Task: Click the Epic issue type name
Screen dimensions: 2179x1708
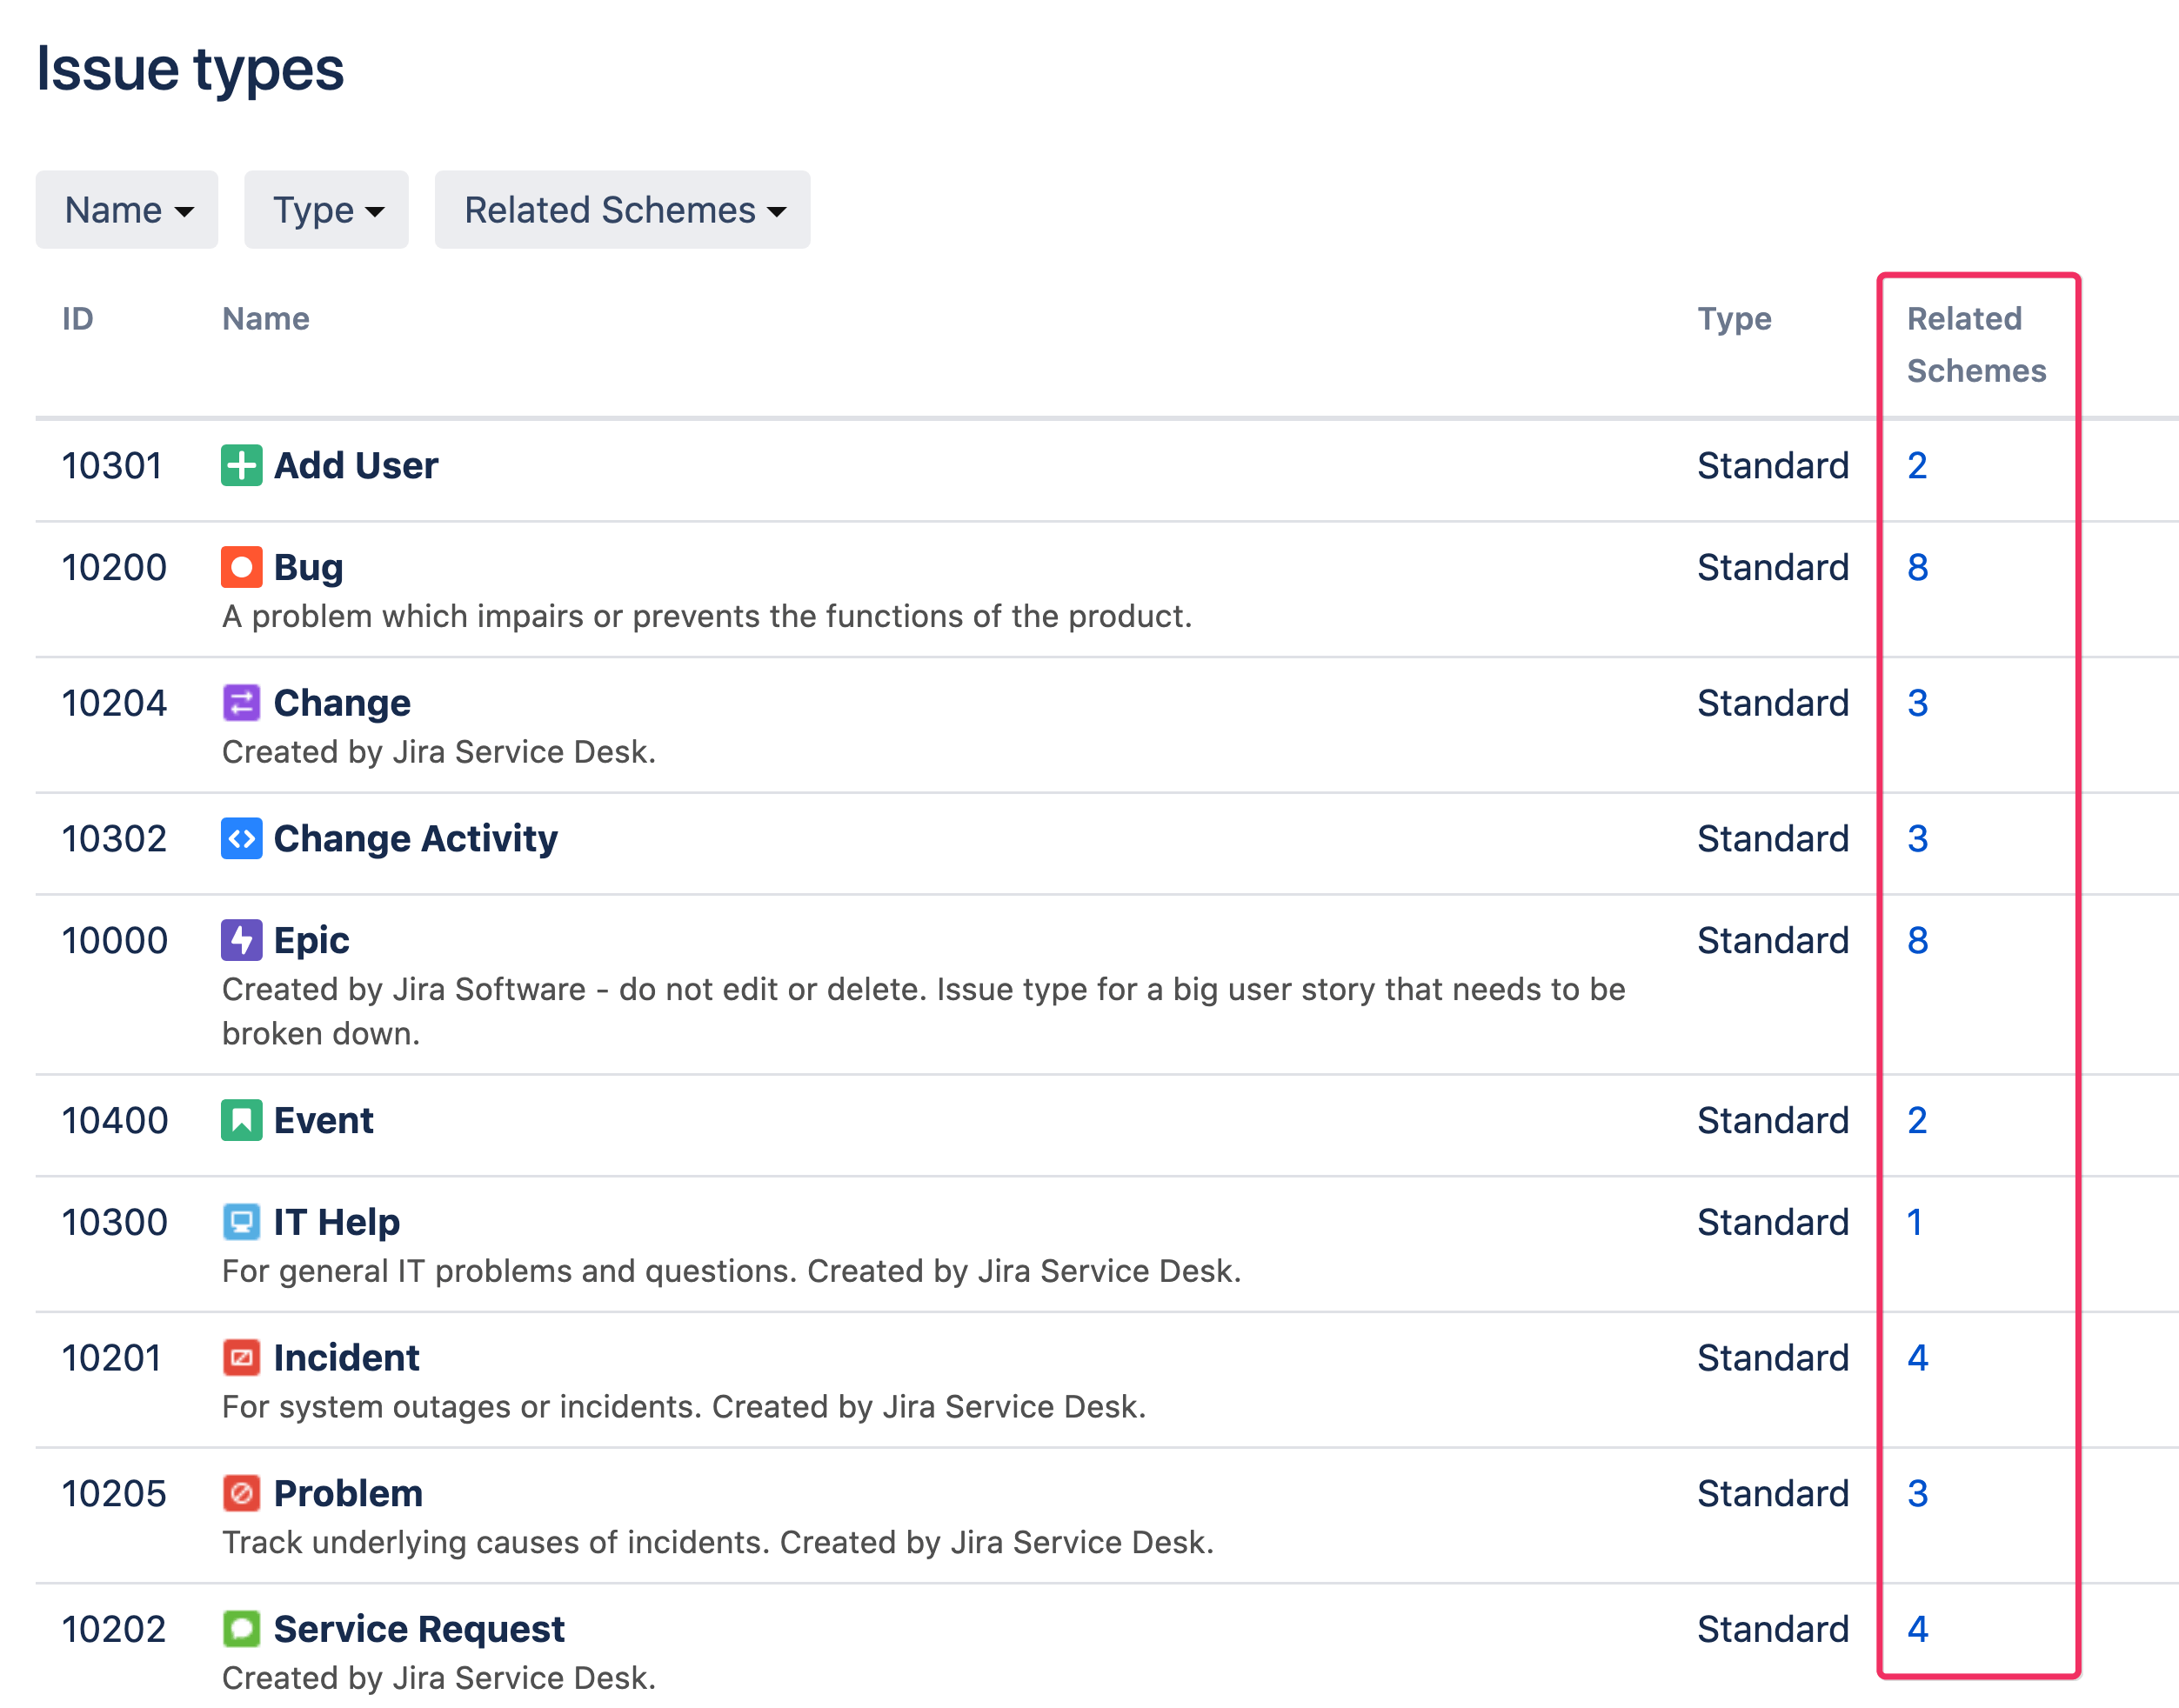Action: tap(312, 941)
